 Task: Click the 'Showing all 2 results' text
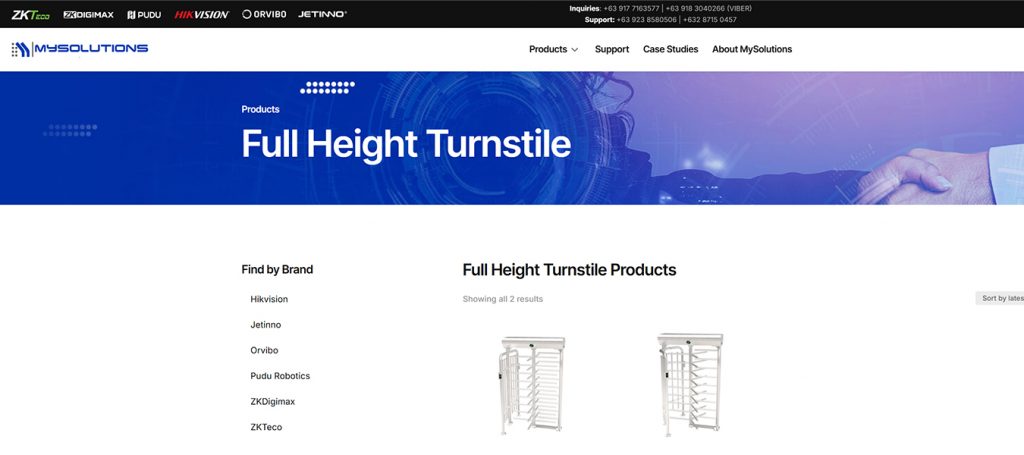[x=503, y=299]
